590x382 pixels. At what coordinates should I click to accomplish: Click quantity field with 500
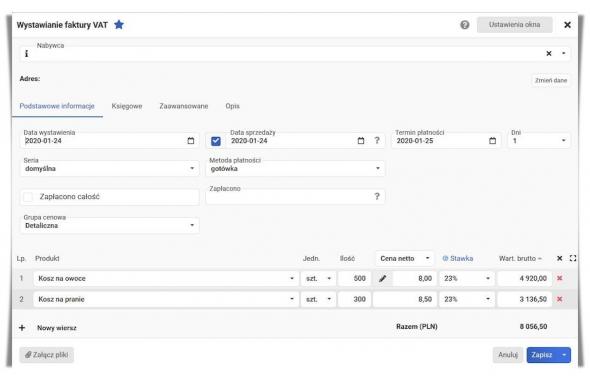(x=354, y=279)
